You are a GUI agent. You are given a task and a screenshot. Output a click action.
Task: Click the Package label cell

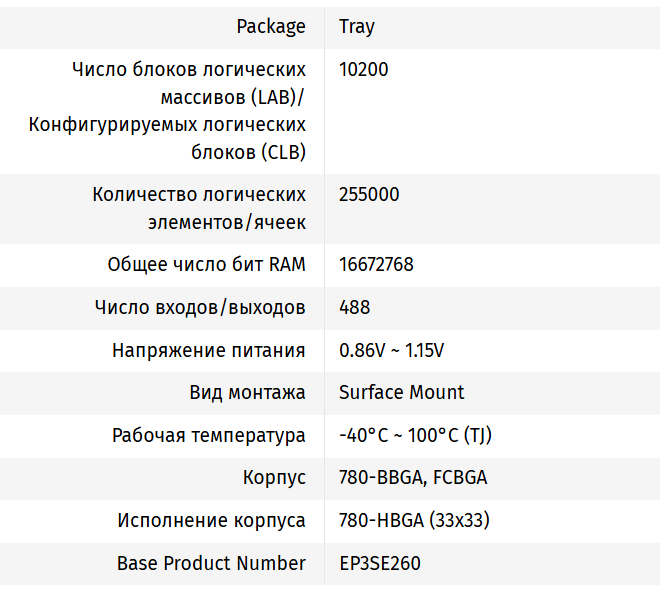(x=271, y=27)
